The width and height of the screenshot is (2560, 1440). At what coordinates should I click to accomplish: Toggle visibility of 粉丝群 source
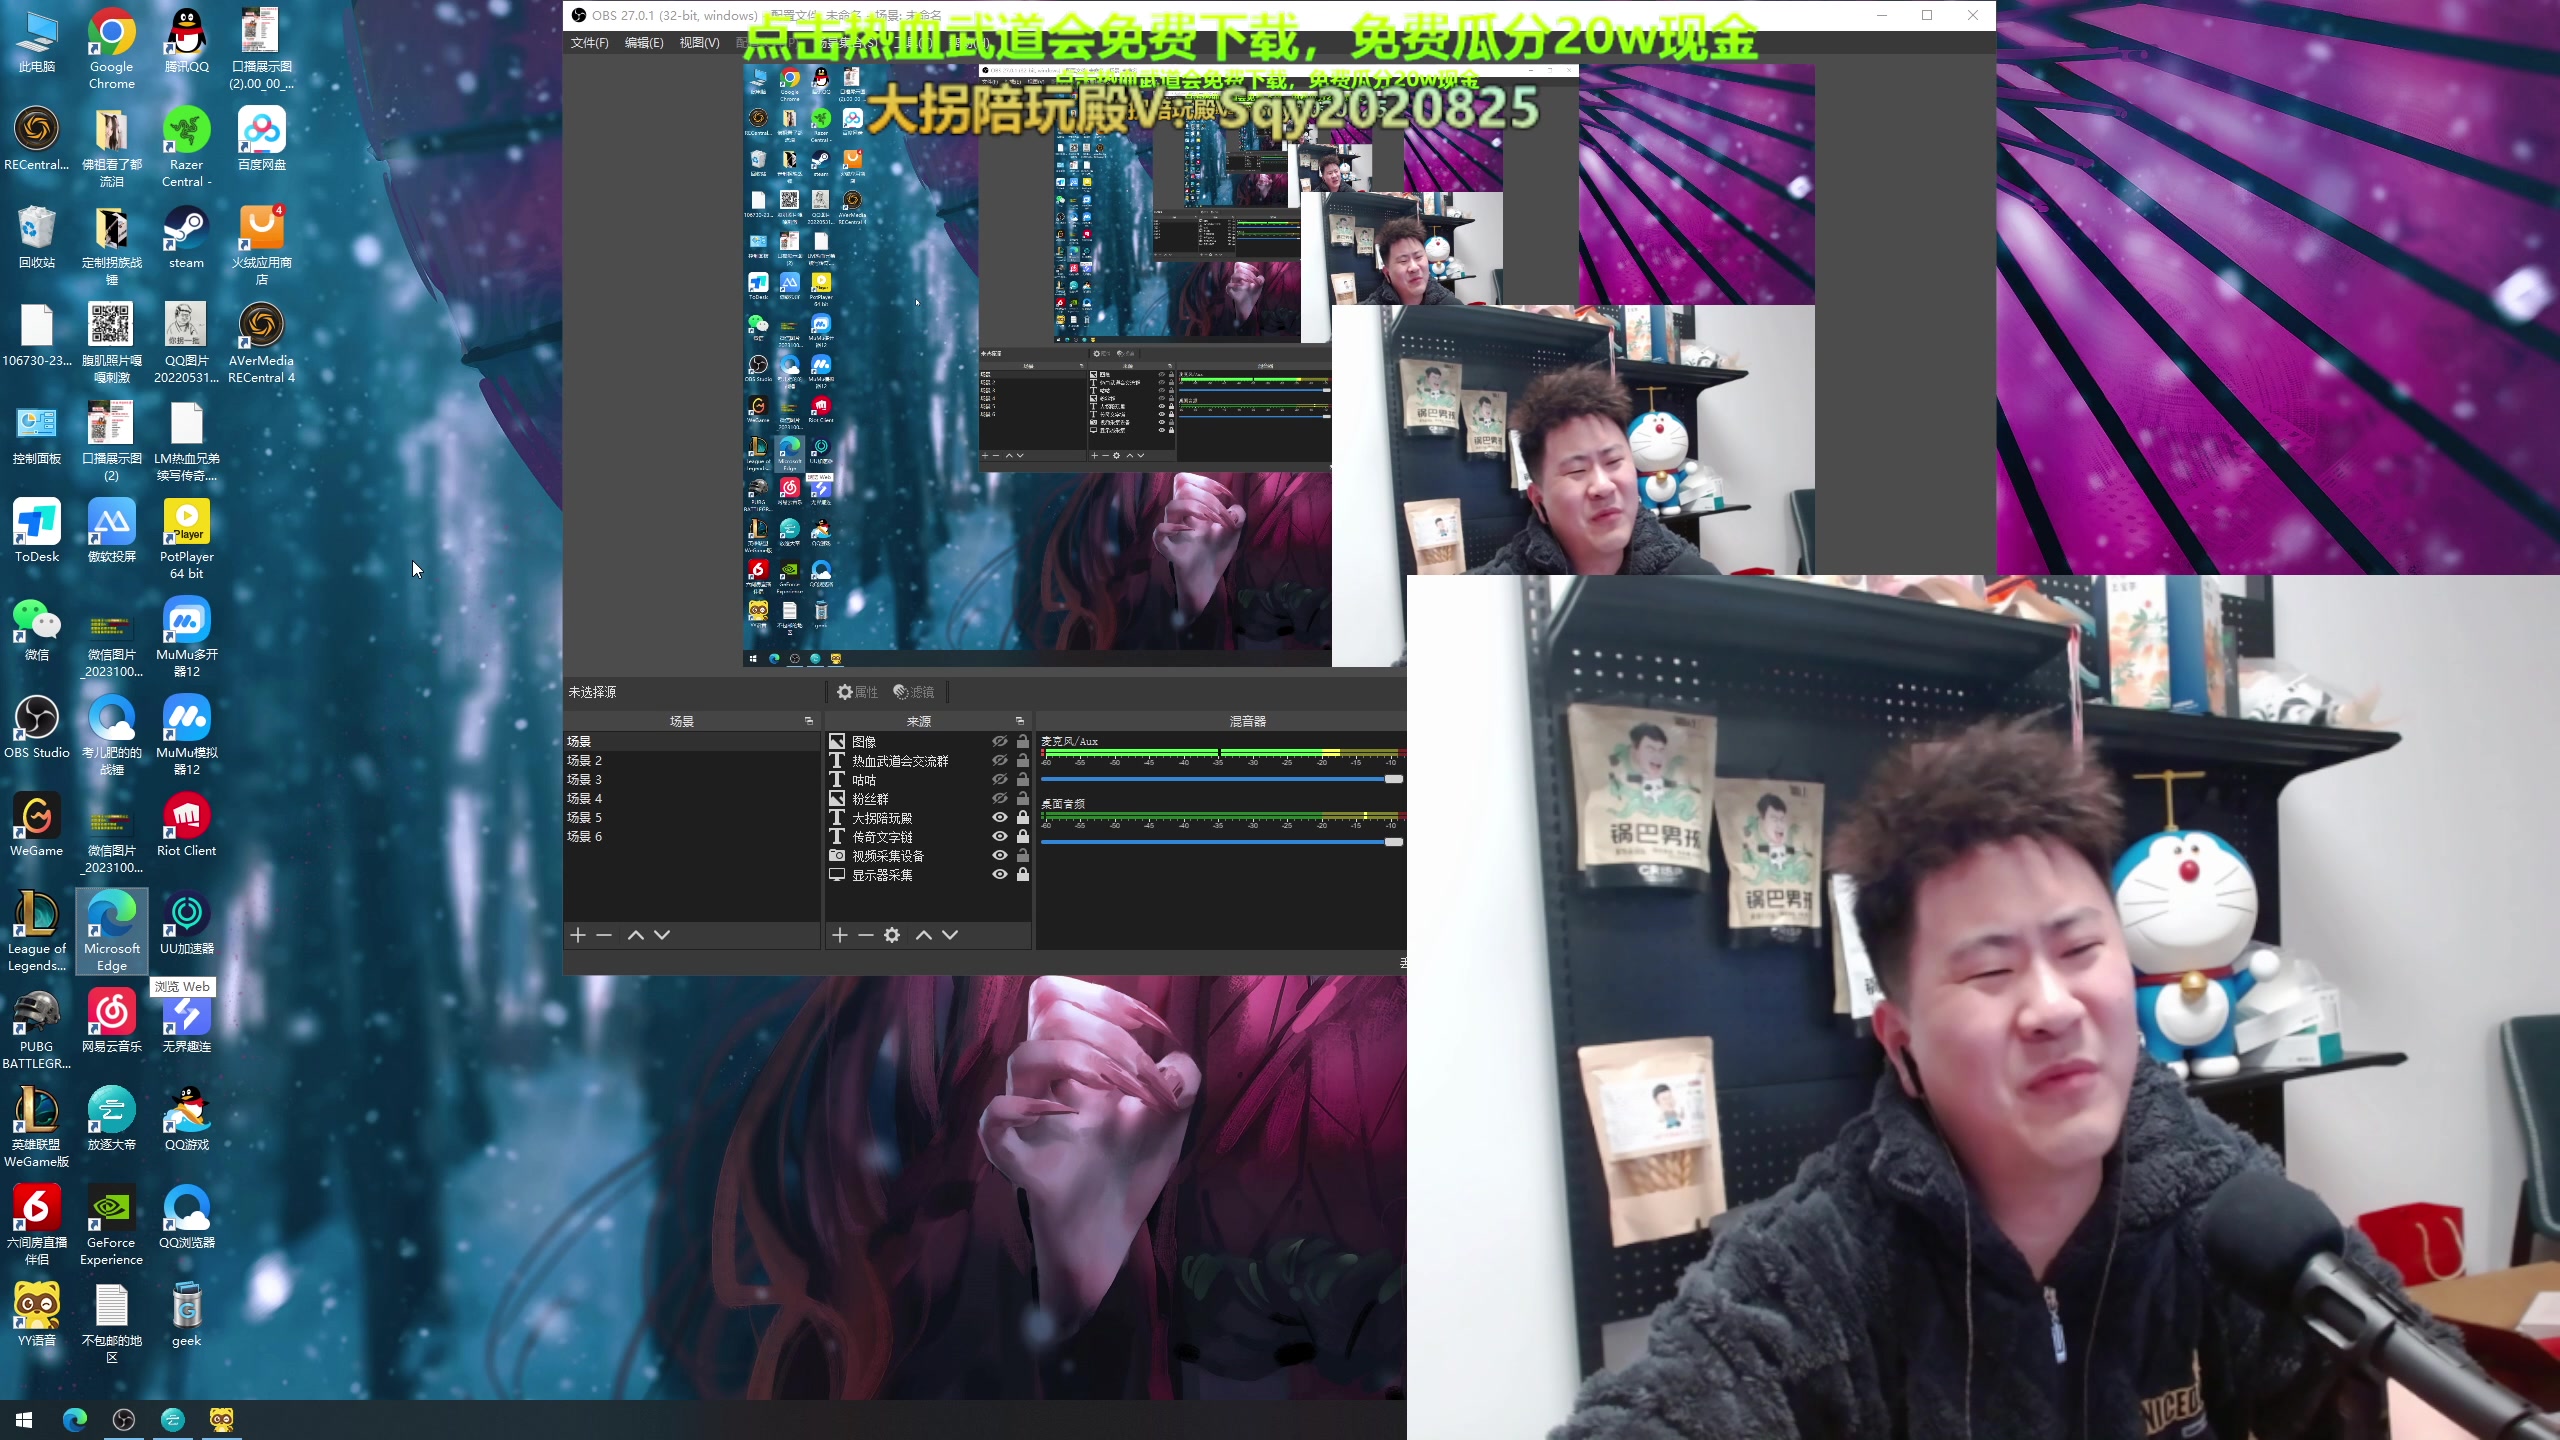pyautogui.click(x=999, y=799)
